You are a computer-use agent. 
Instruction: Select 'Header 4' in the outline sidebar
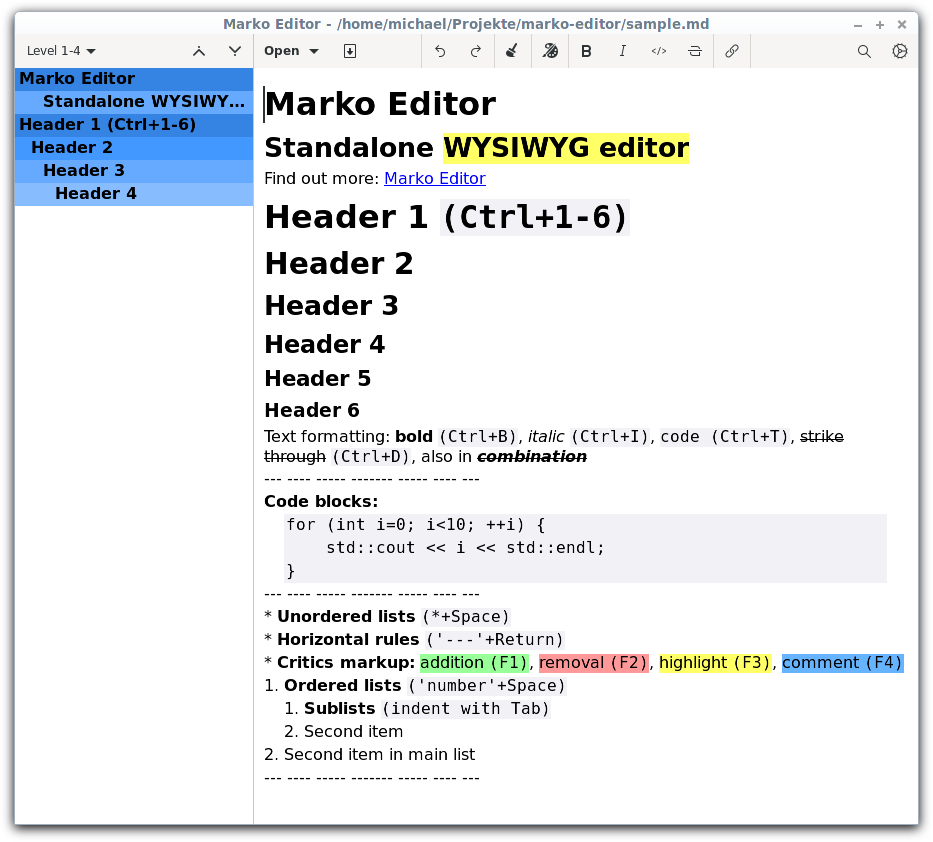coord(134,194)
